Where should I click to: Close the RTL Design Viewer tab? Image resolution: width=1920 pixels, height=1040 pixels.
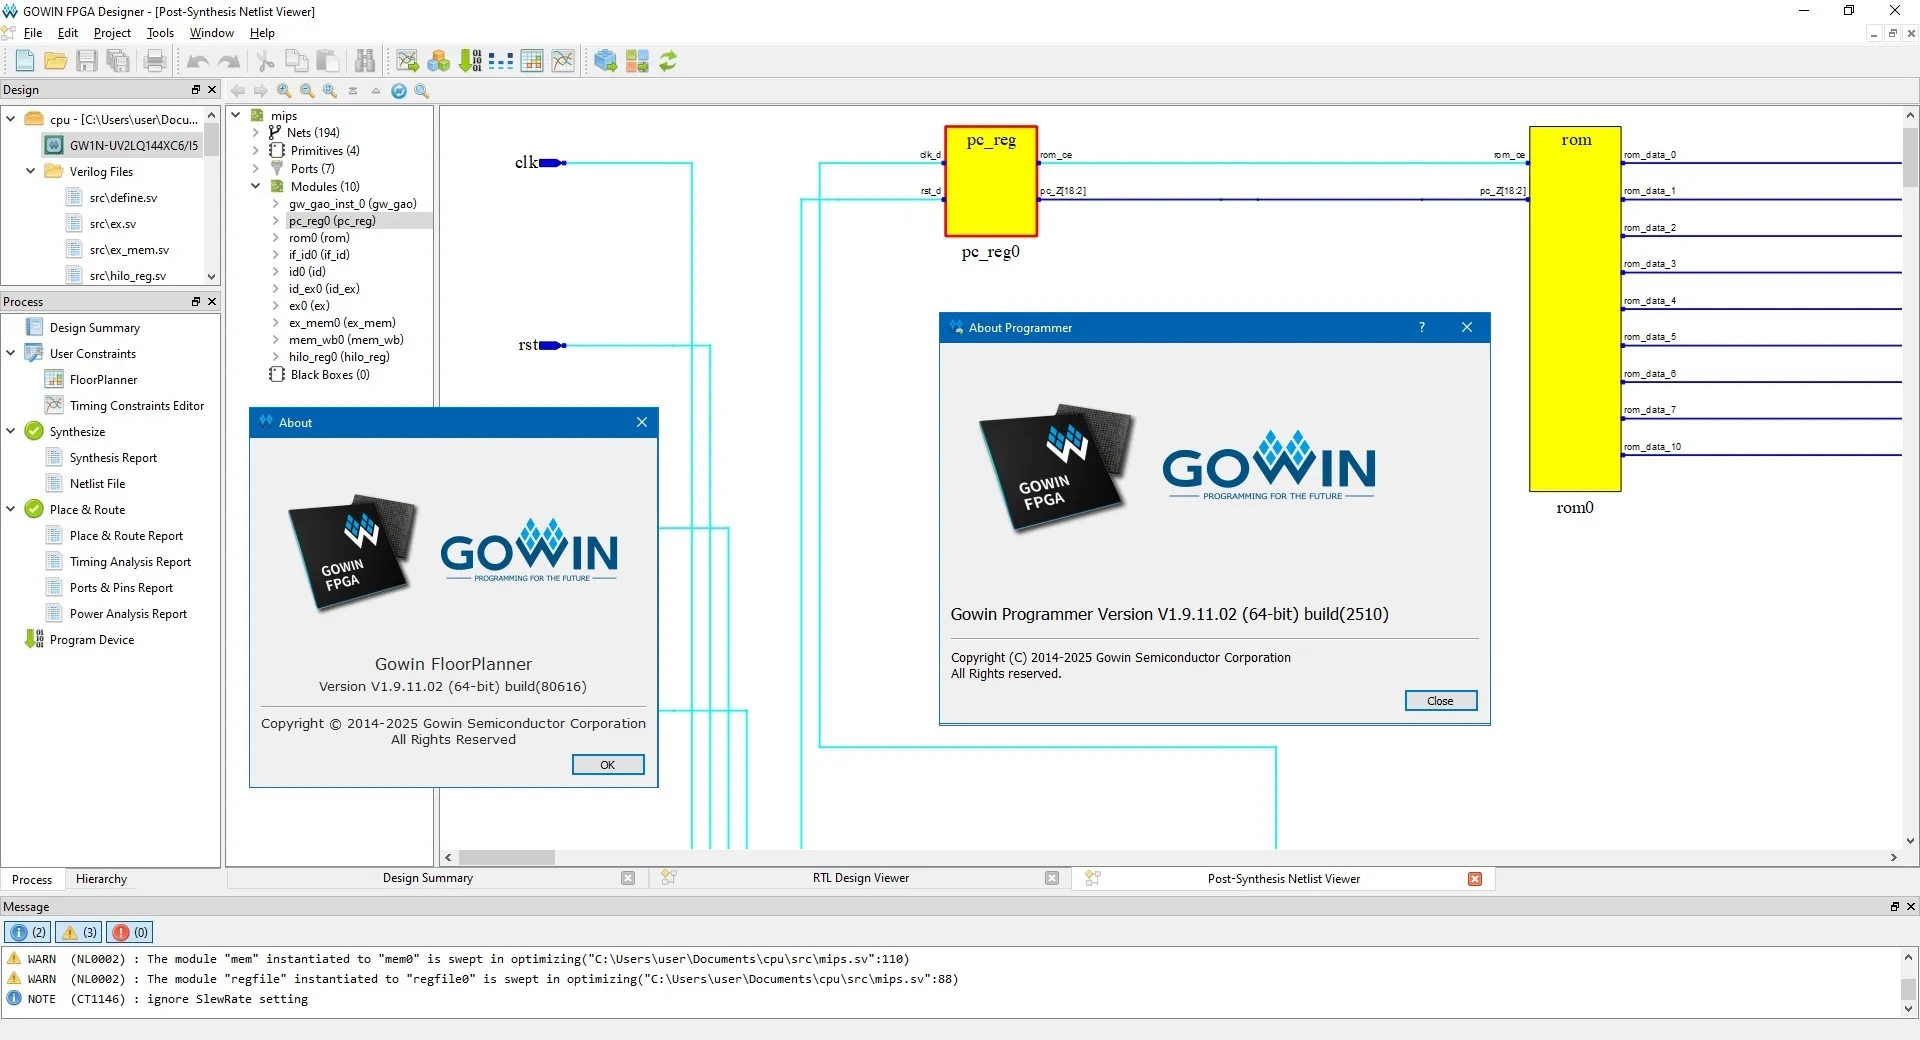[x=1052, y=878]
